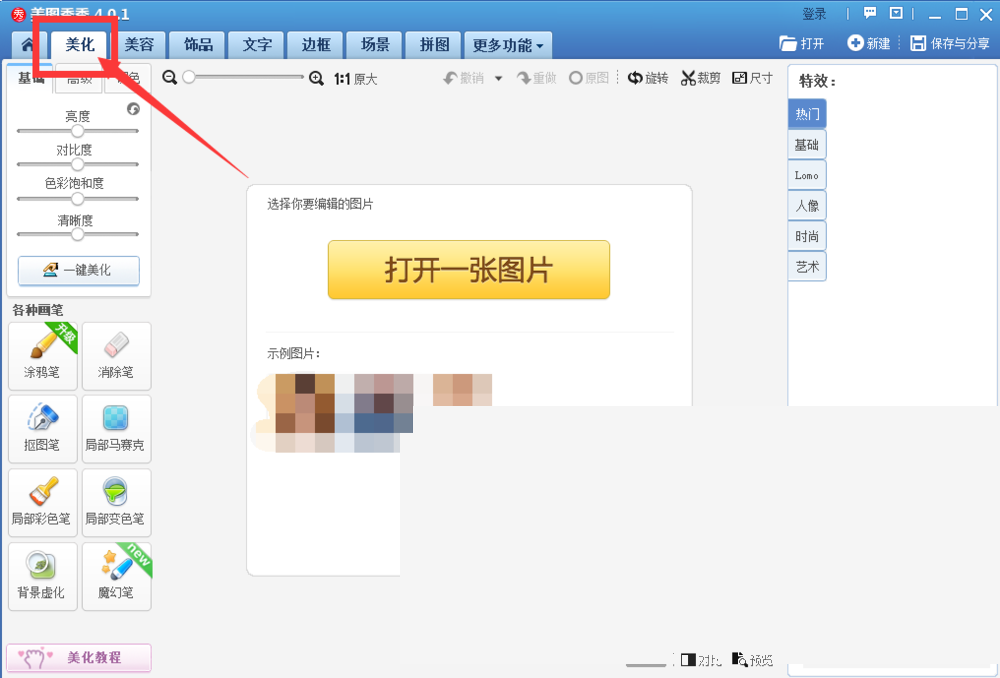Image resolution: width=1000 pixels, height=678 pixels.
Task: Open the 预览 preview
Action: click(753, 660)
